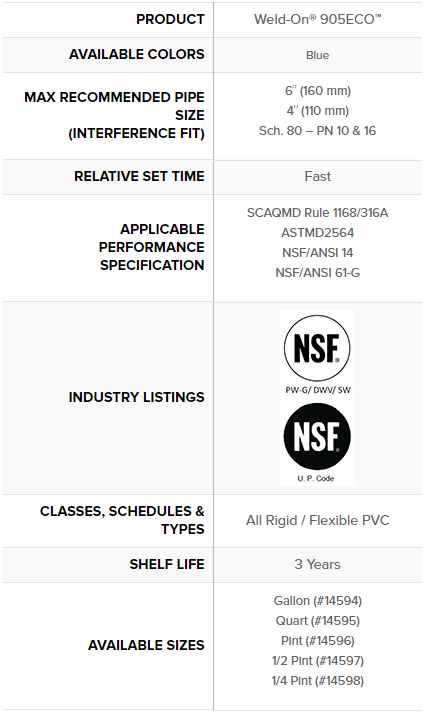425x713 pixels.
Task: Select the Weld-On 905ECO product name
Action: (317, 19)
